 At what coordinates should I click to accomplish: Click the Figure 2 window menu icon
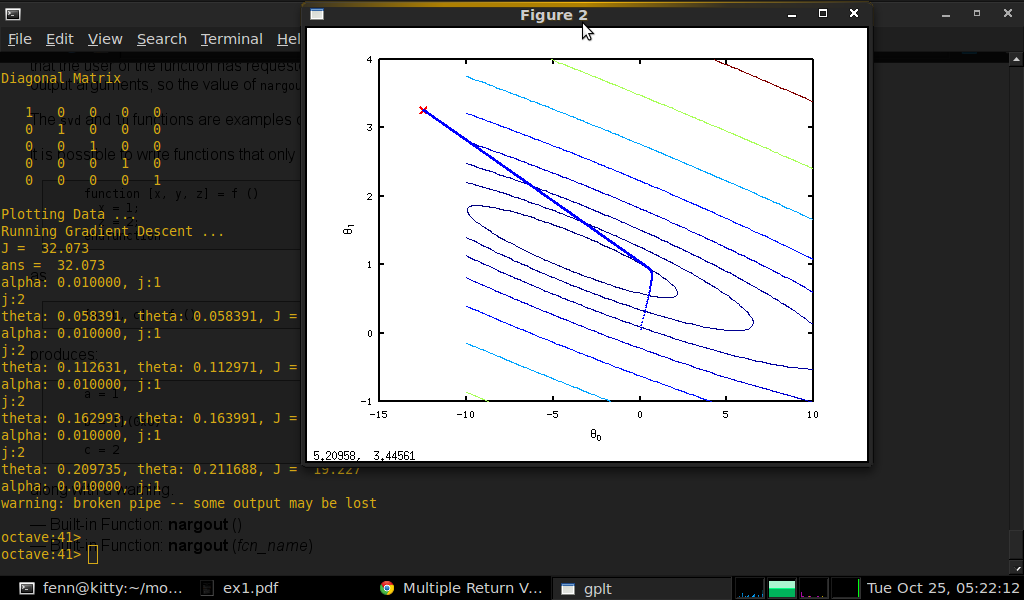pyautogui.click(x=317, y=14)
